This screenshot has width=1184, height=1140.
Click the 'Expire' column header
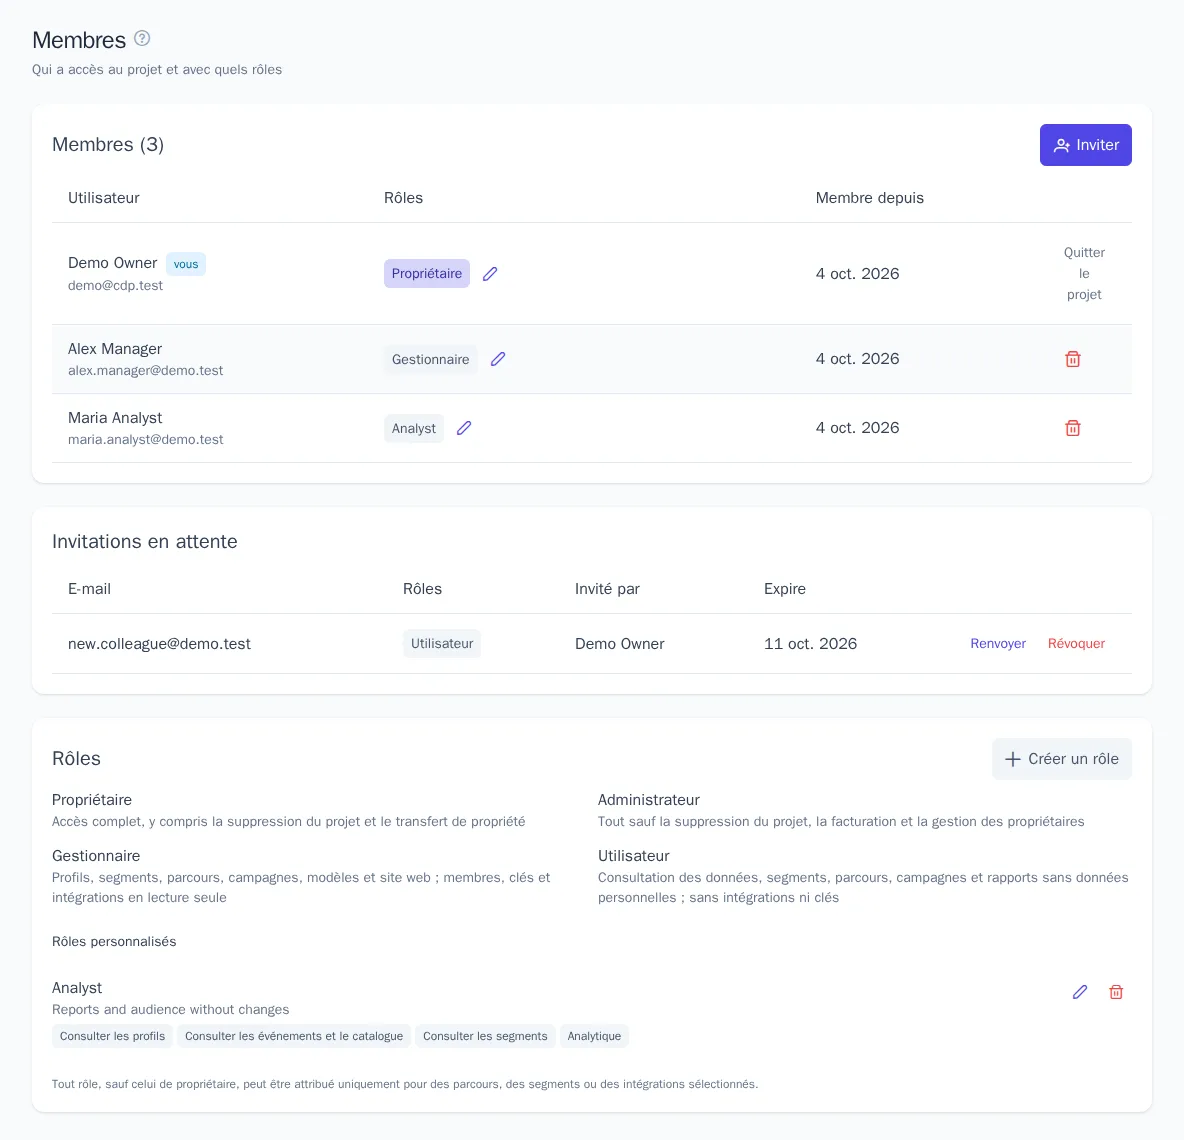click(785, 589)
